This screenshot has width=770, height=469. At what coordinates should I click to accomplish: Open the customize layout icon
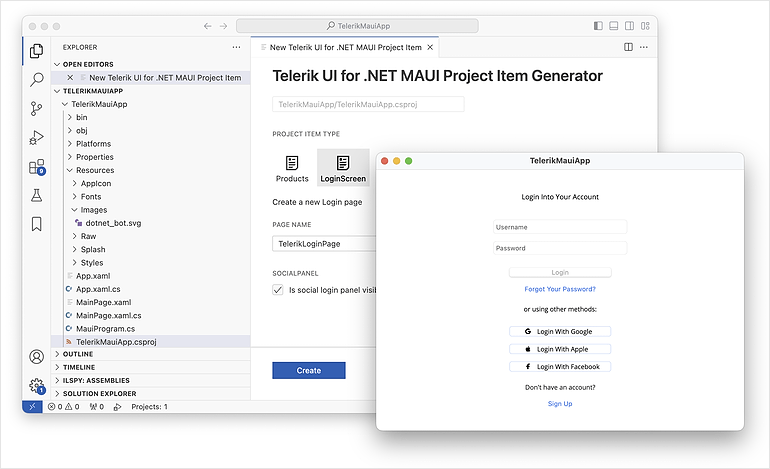[645, 26]
